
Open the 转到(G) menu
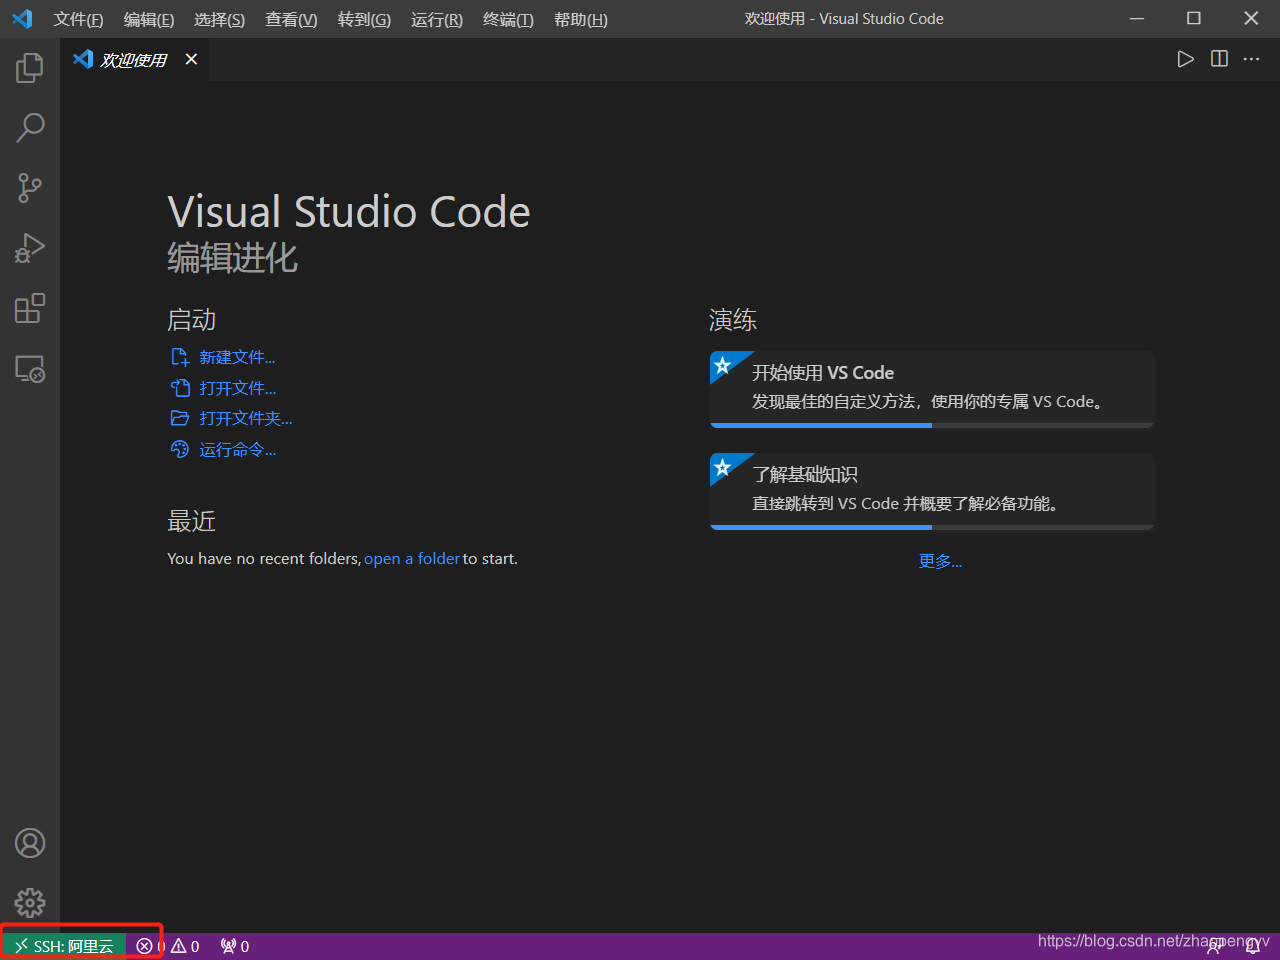tap(364, 19)
